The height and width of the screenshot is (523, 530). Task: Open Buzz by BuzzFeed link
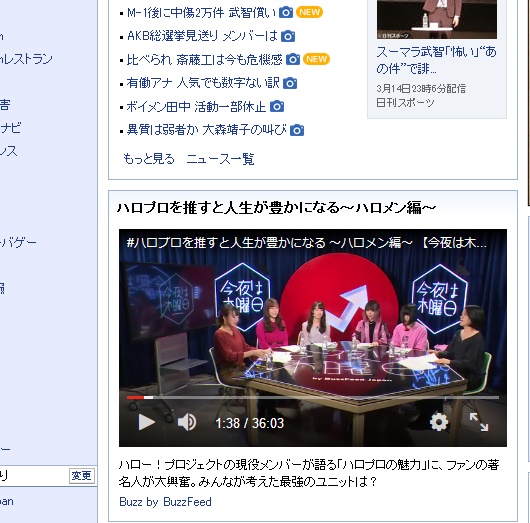click(165, 502)
